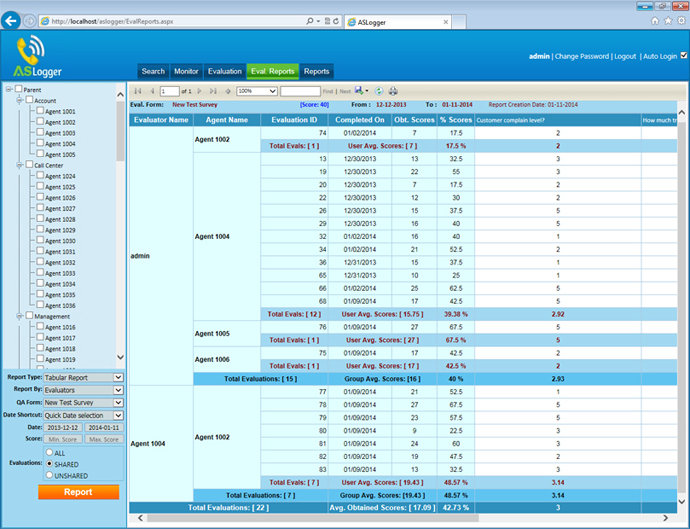Check the Agent 1002 checkbox in tree
Image resolution: width=690 pixels, height=529 pixels.
(x=40, y=122)
